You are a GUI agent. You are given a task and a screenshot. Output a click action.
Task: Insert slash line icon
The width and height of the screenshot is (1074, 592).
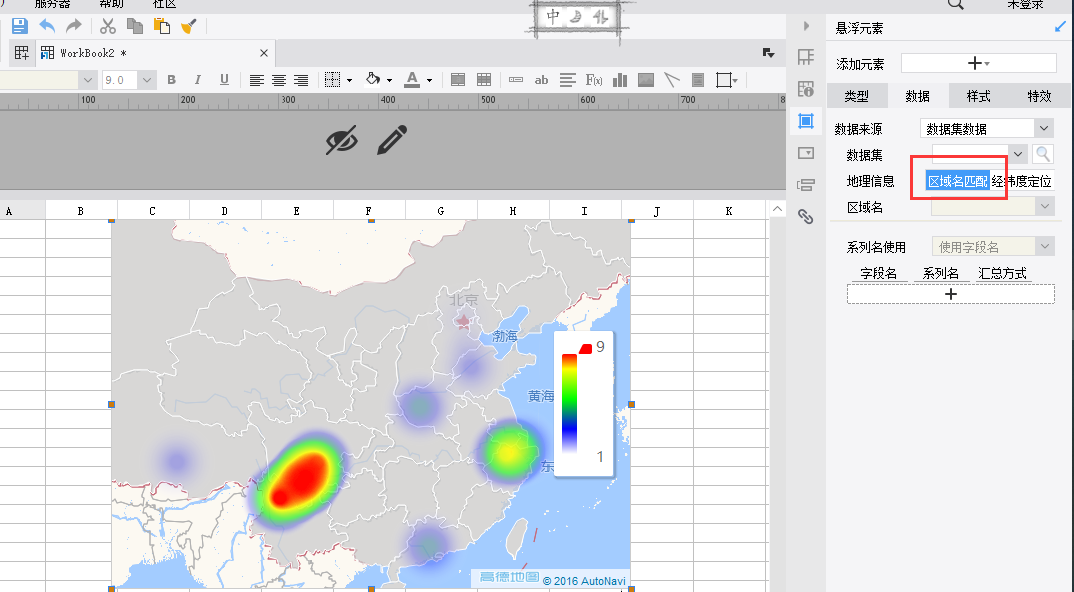point(671,80)
